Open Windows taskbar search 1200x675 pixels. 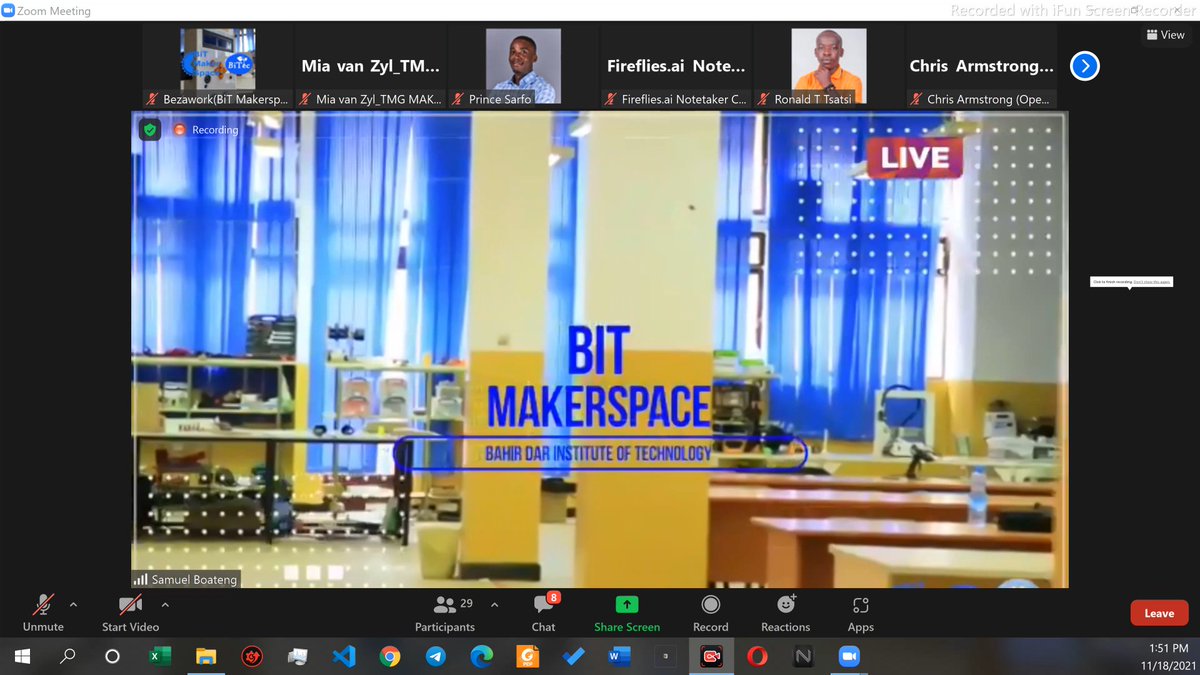tap(68, 657)
